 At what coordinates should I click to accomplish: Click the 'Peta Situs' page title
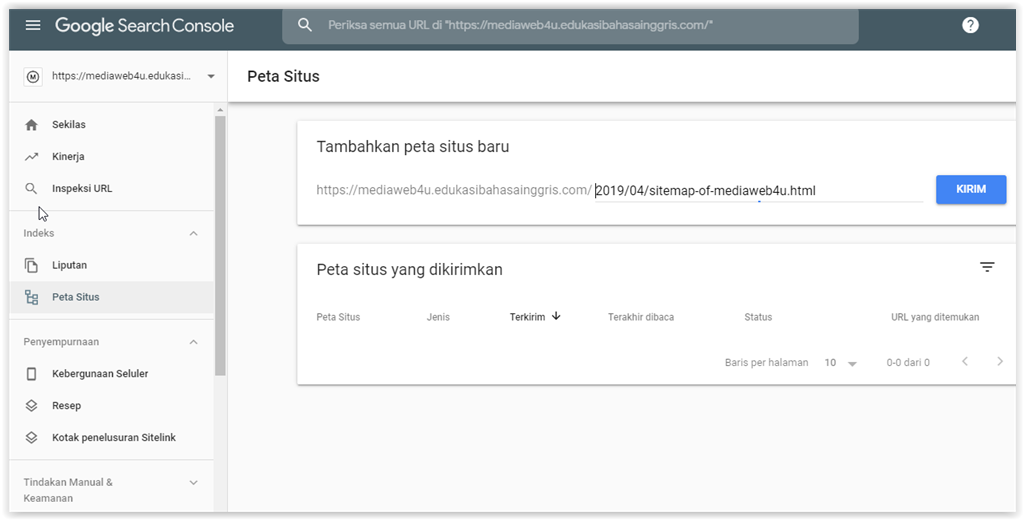[283, 76]
